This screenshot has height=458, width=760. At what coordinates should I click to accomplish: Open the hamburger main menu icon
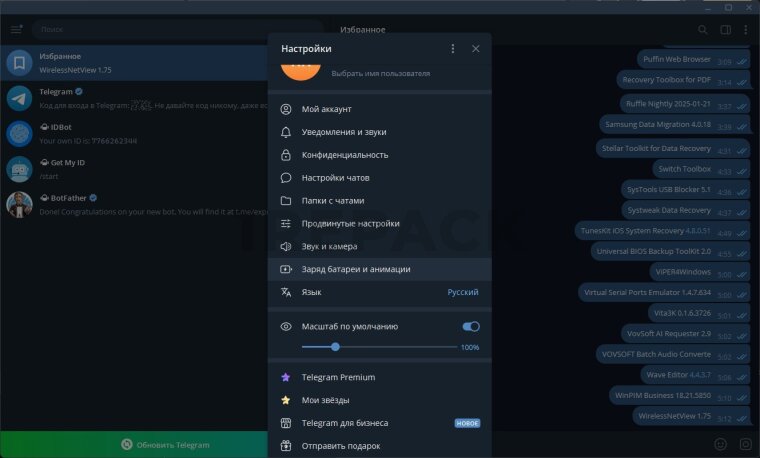pyautogui.click(x=16, y=30)
